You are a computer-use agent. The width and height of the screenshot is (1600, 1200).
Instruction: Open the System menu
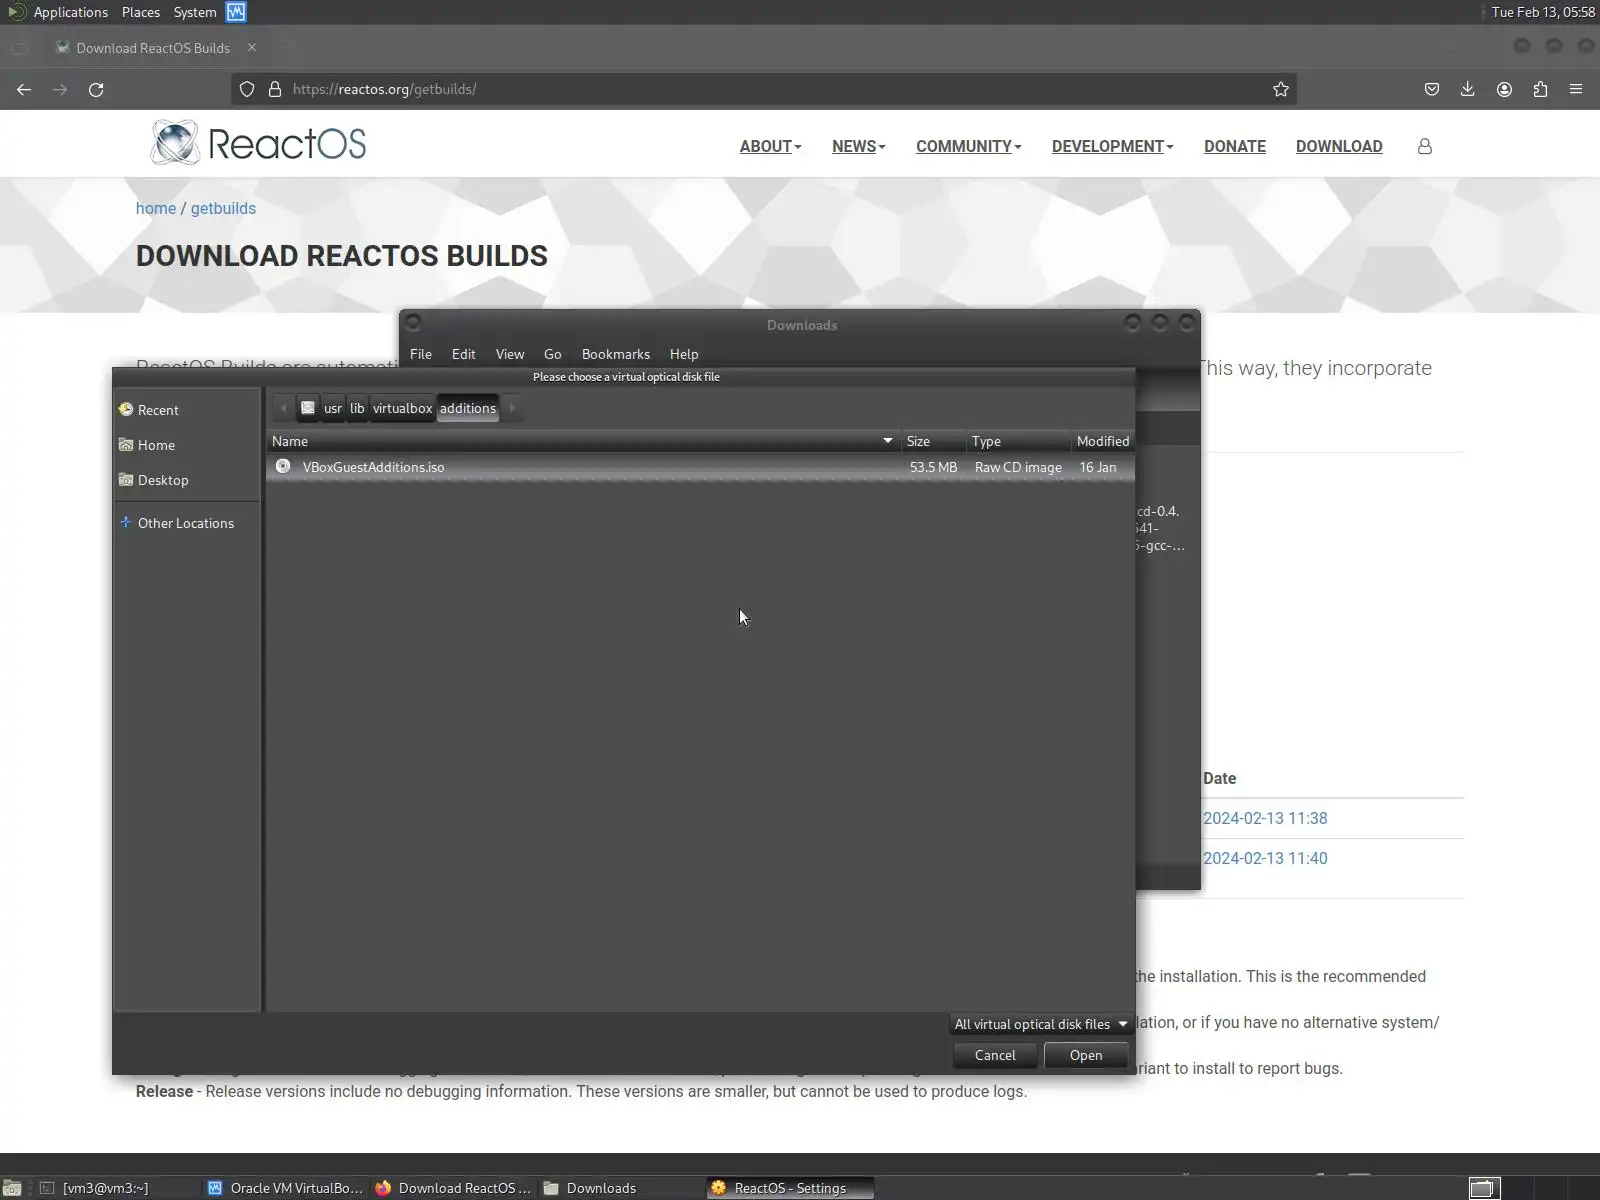pyautogui.click(x=195, y=12)
